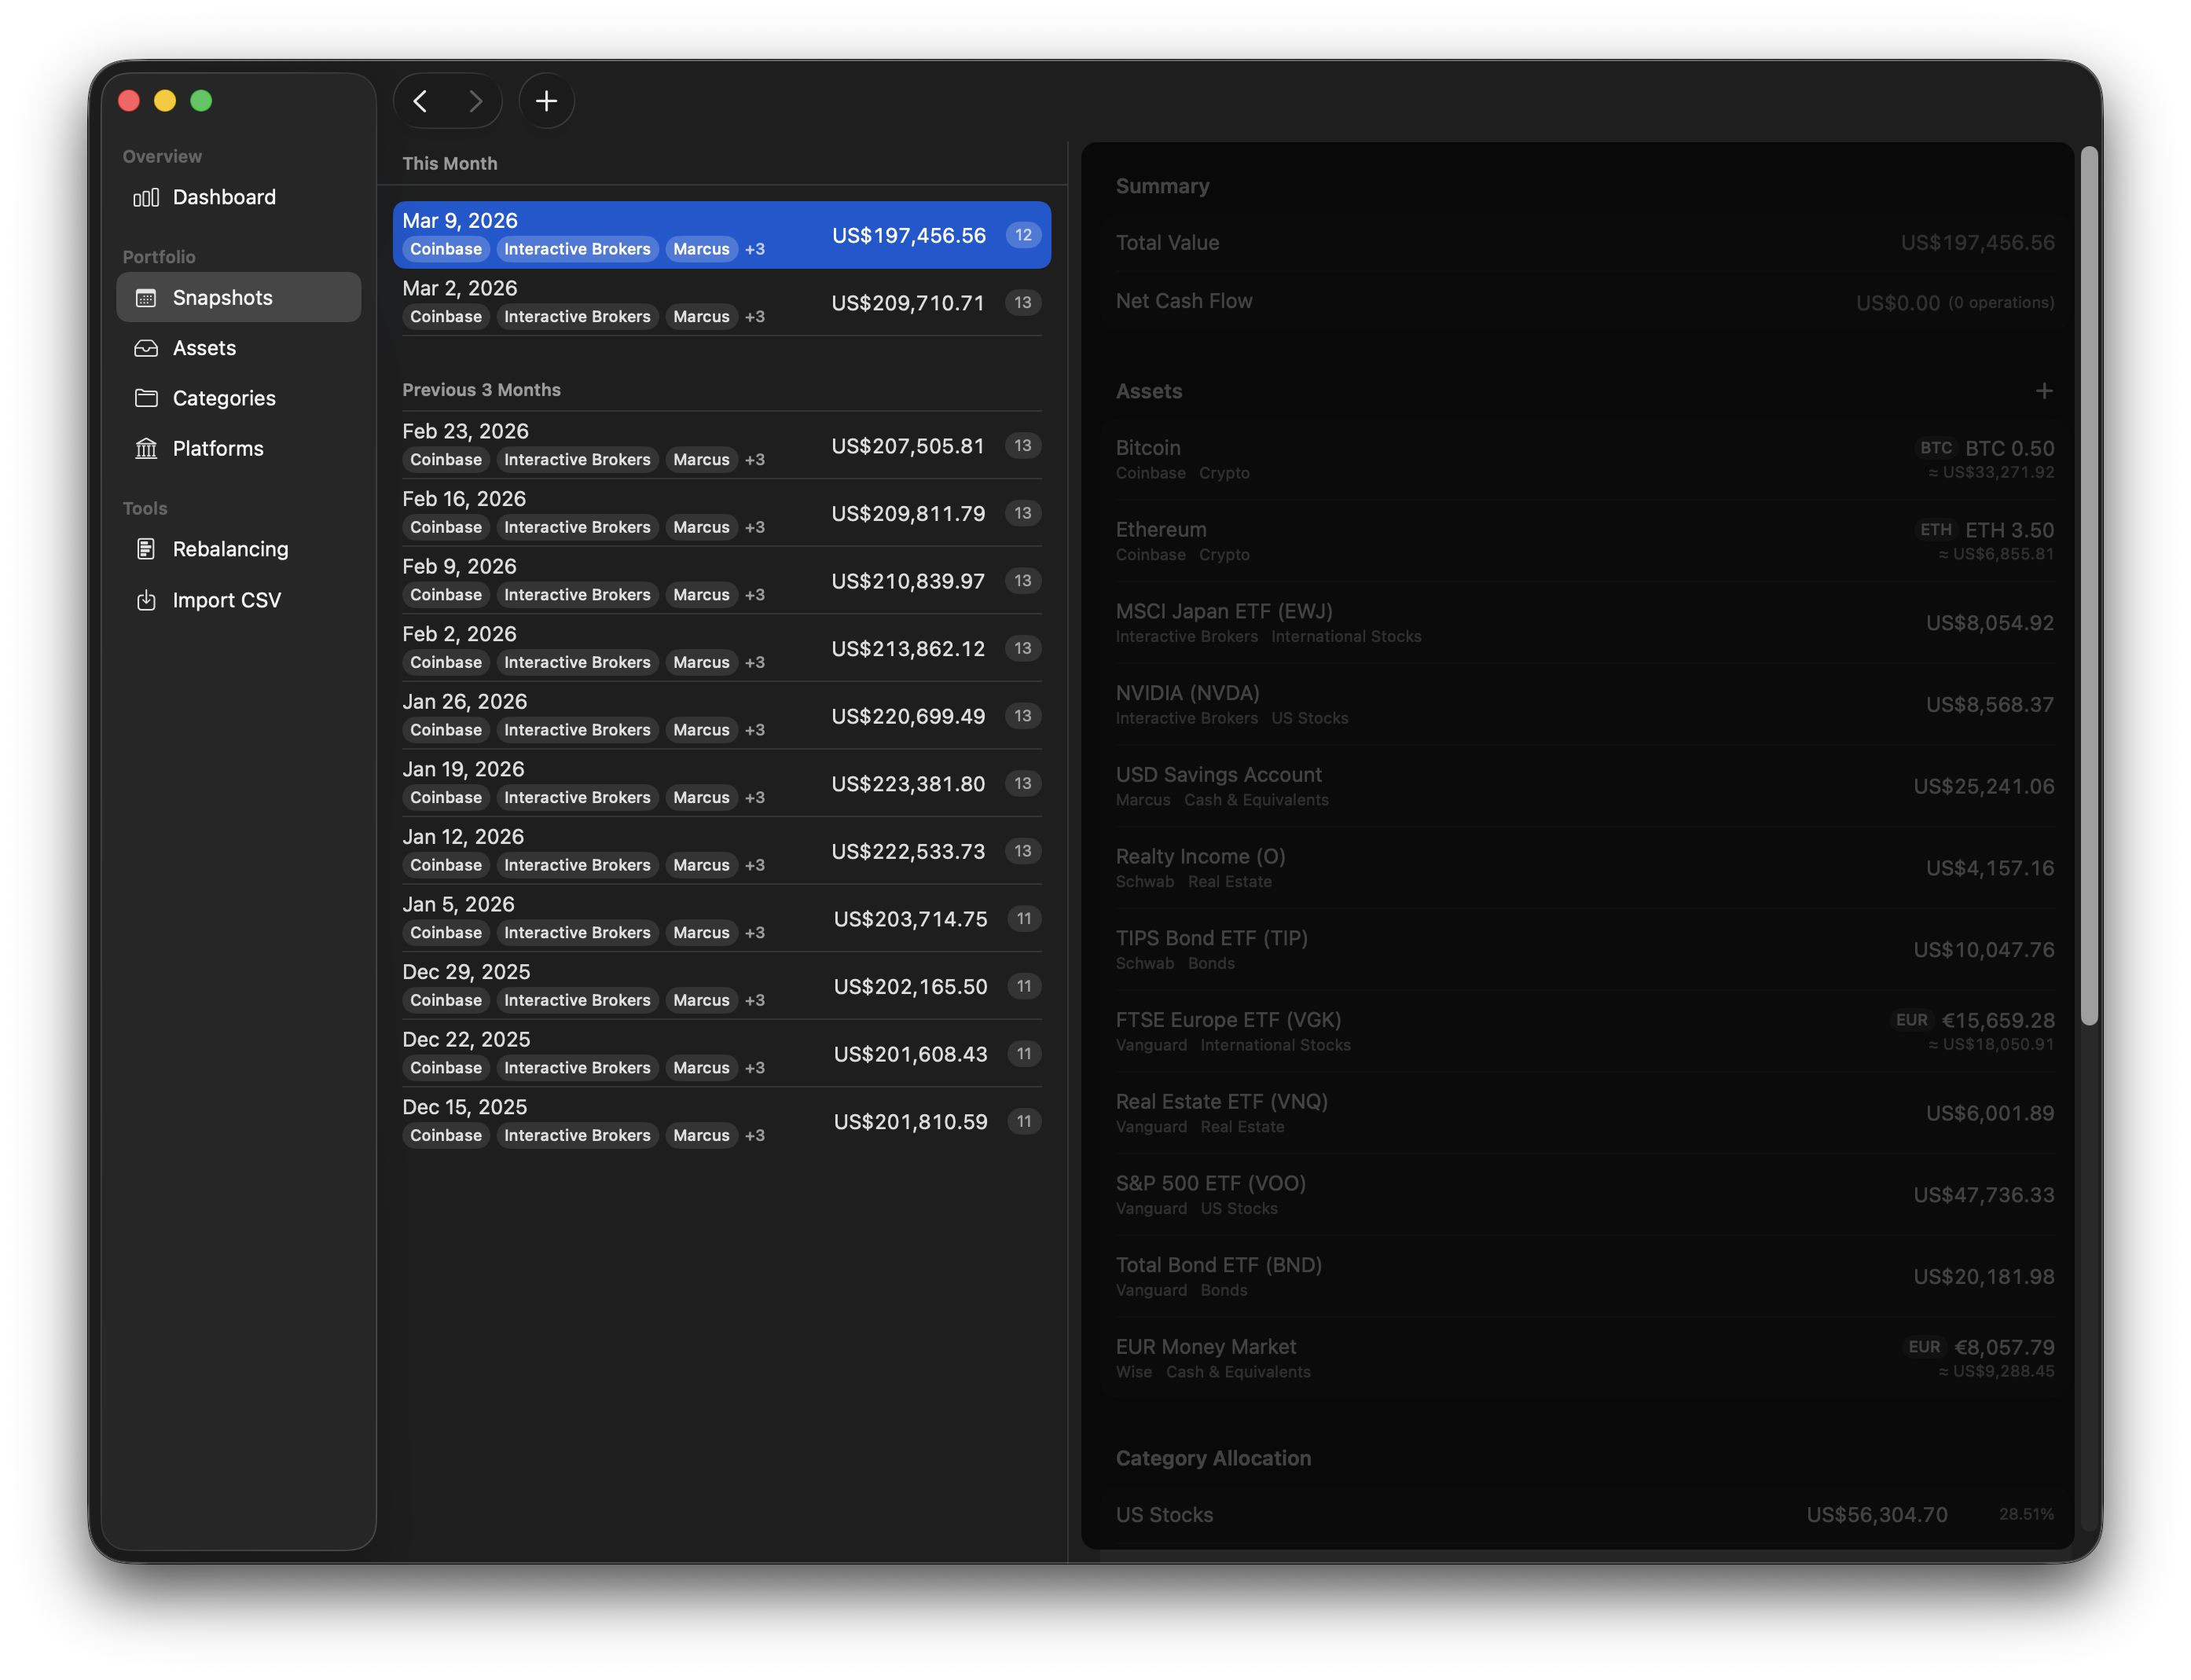Create new snapshot with toolbar plus button
The image size is (2191, 1680).
tap(546, 100)
